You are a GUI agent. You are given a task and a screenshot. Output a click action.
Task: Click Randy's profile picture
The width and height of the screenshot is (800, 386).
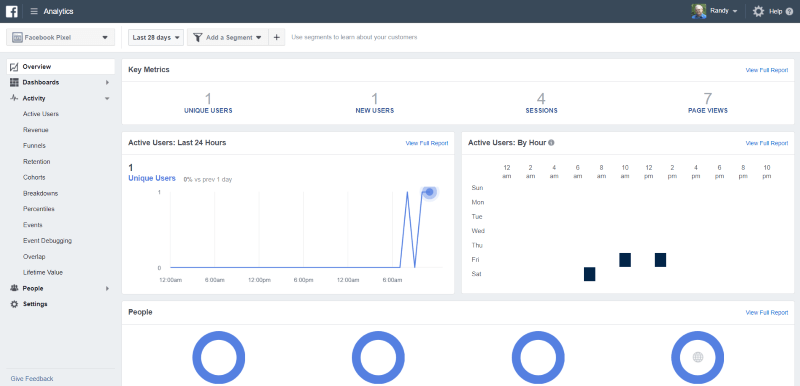(x=698, y=11)
